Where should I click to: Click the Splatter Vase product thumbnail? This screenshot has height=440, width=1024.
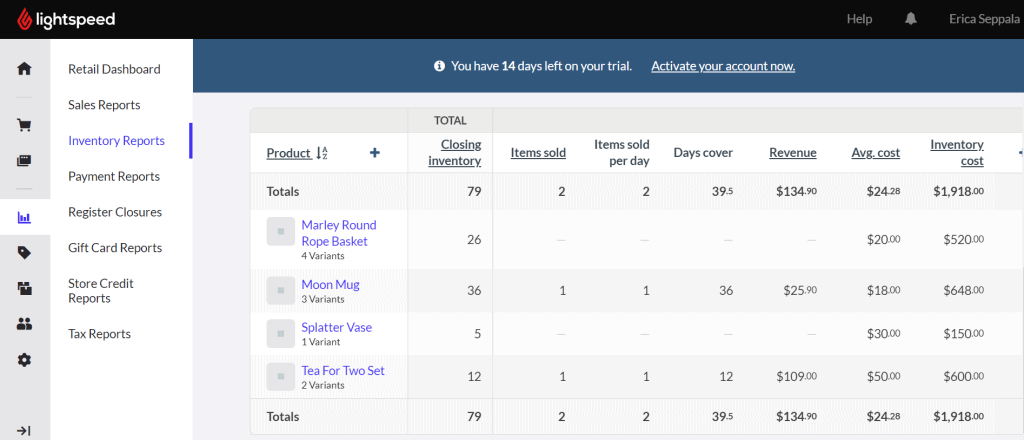280,334
